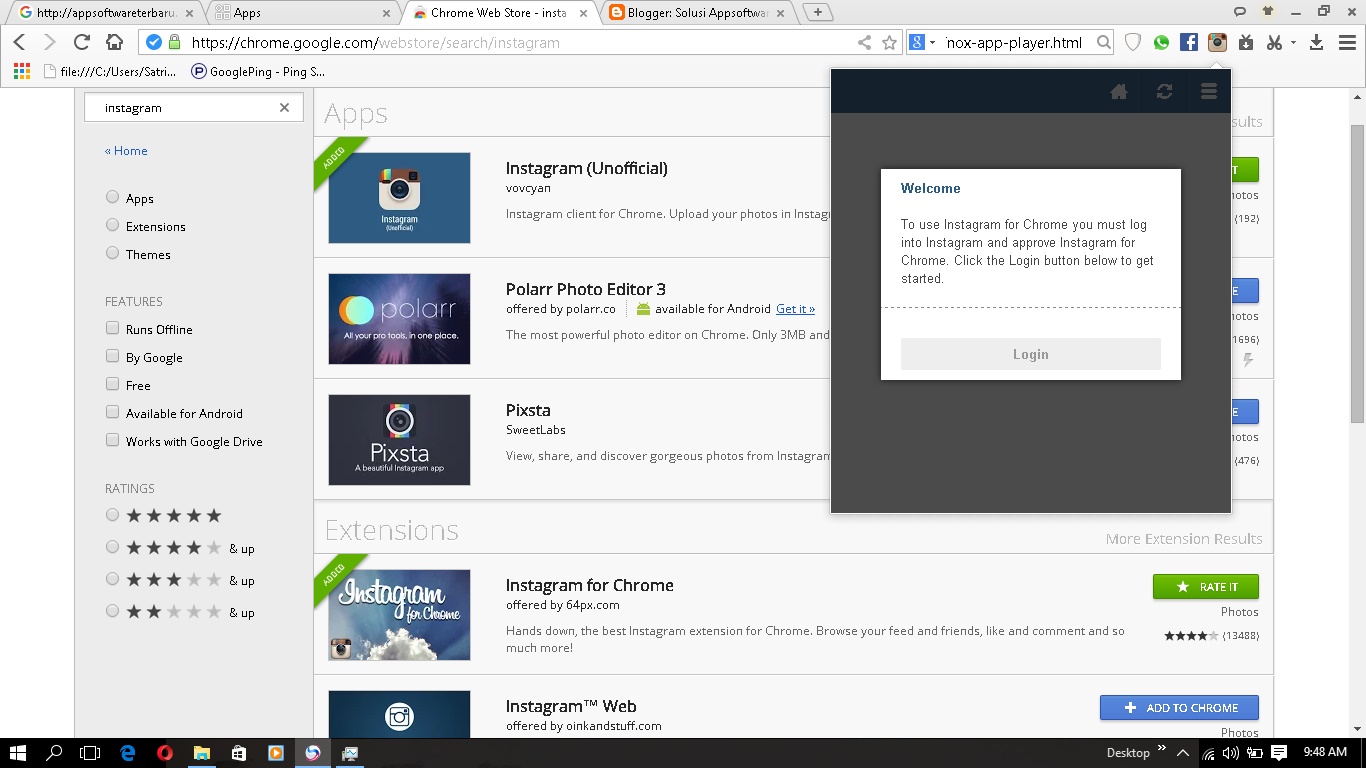
Task: Open More Extension Results link
Action: coord(1184,539)
